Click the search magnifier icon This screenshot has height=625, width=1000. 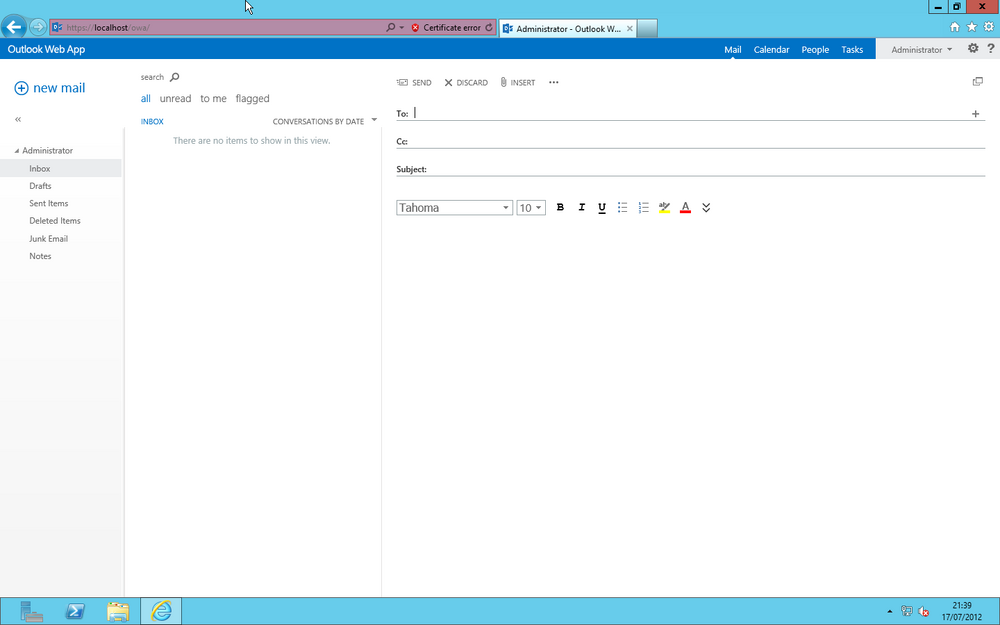click(175, 77)
